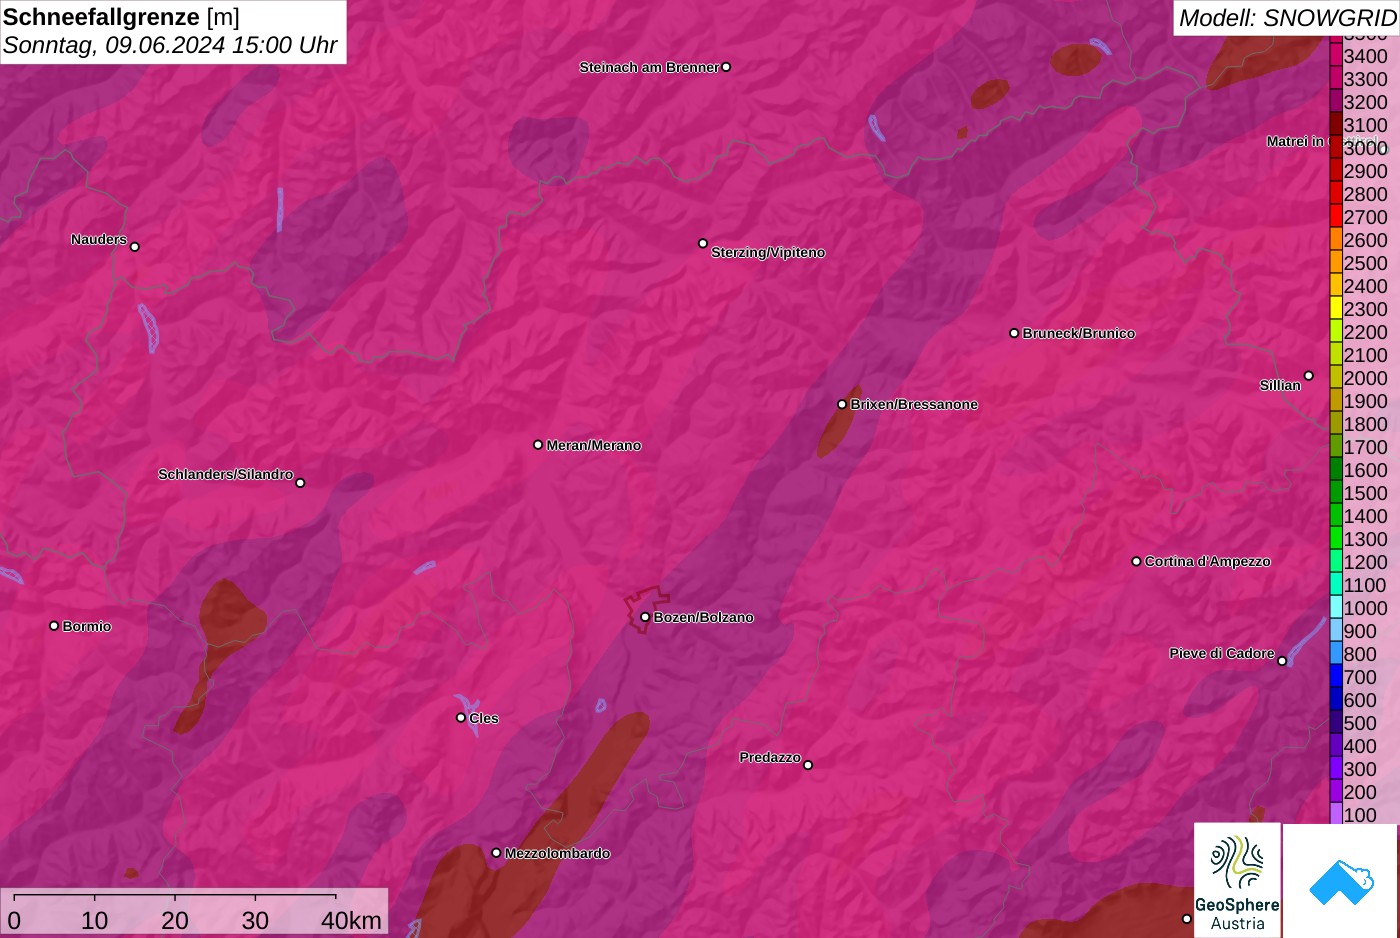Image resolution: width=1400 pixels, height=938 pixels.
Task: Click the Meran/Merano label text
Action: click(x=594, y=445)
